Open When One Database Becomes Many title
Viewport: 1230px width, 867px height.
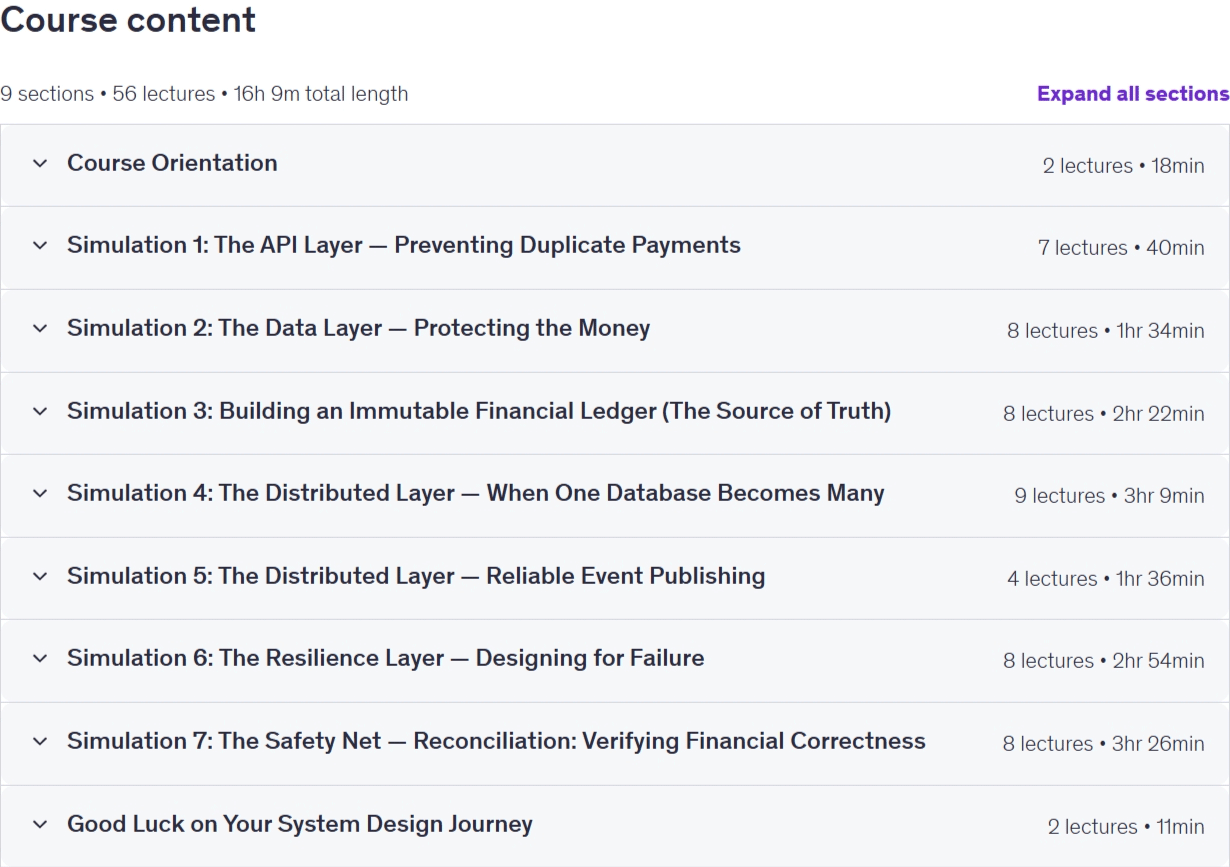coord(476,493)
